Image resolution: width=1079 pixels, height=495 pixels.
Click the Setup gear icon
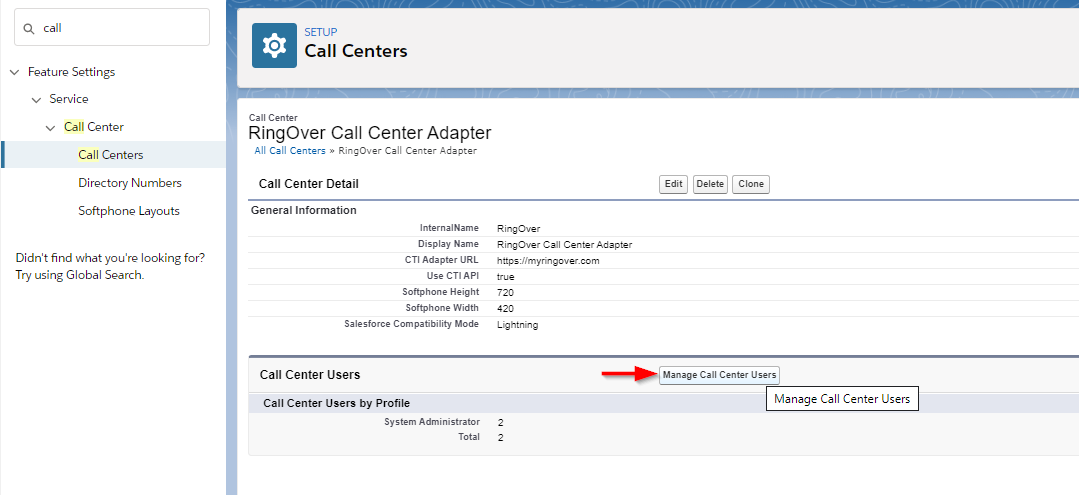click(x=274, y=45)
